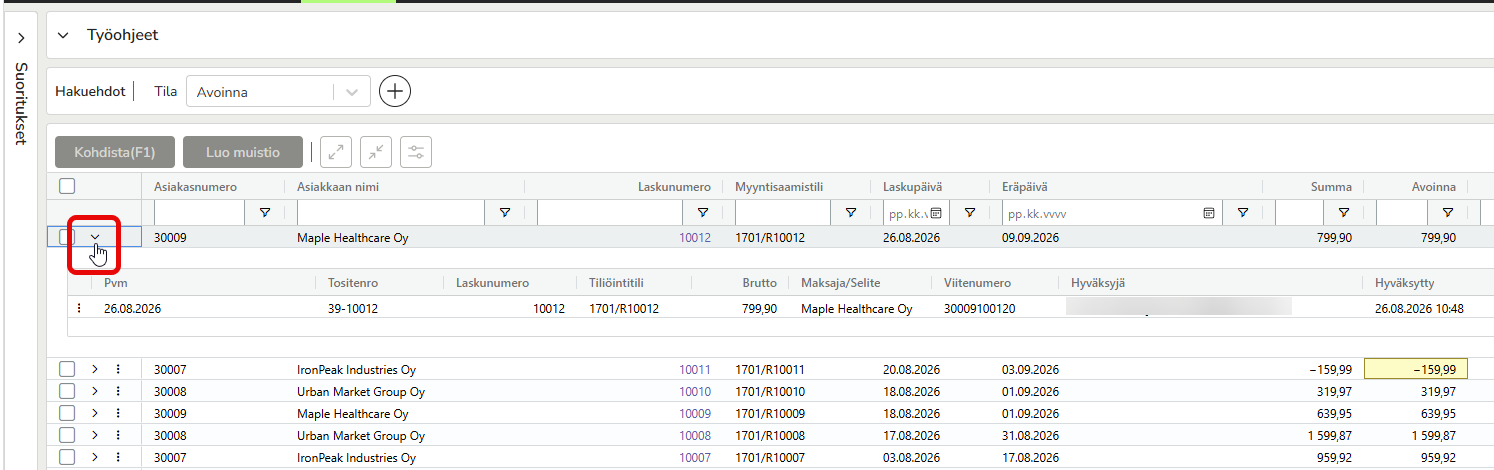Expand row for invoice 10009 details
This screenshot has height=470, width=1494.
pos(95,413)
